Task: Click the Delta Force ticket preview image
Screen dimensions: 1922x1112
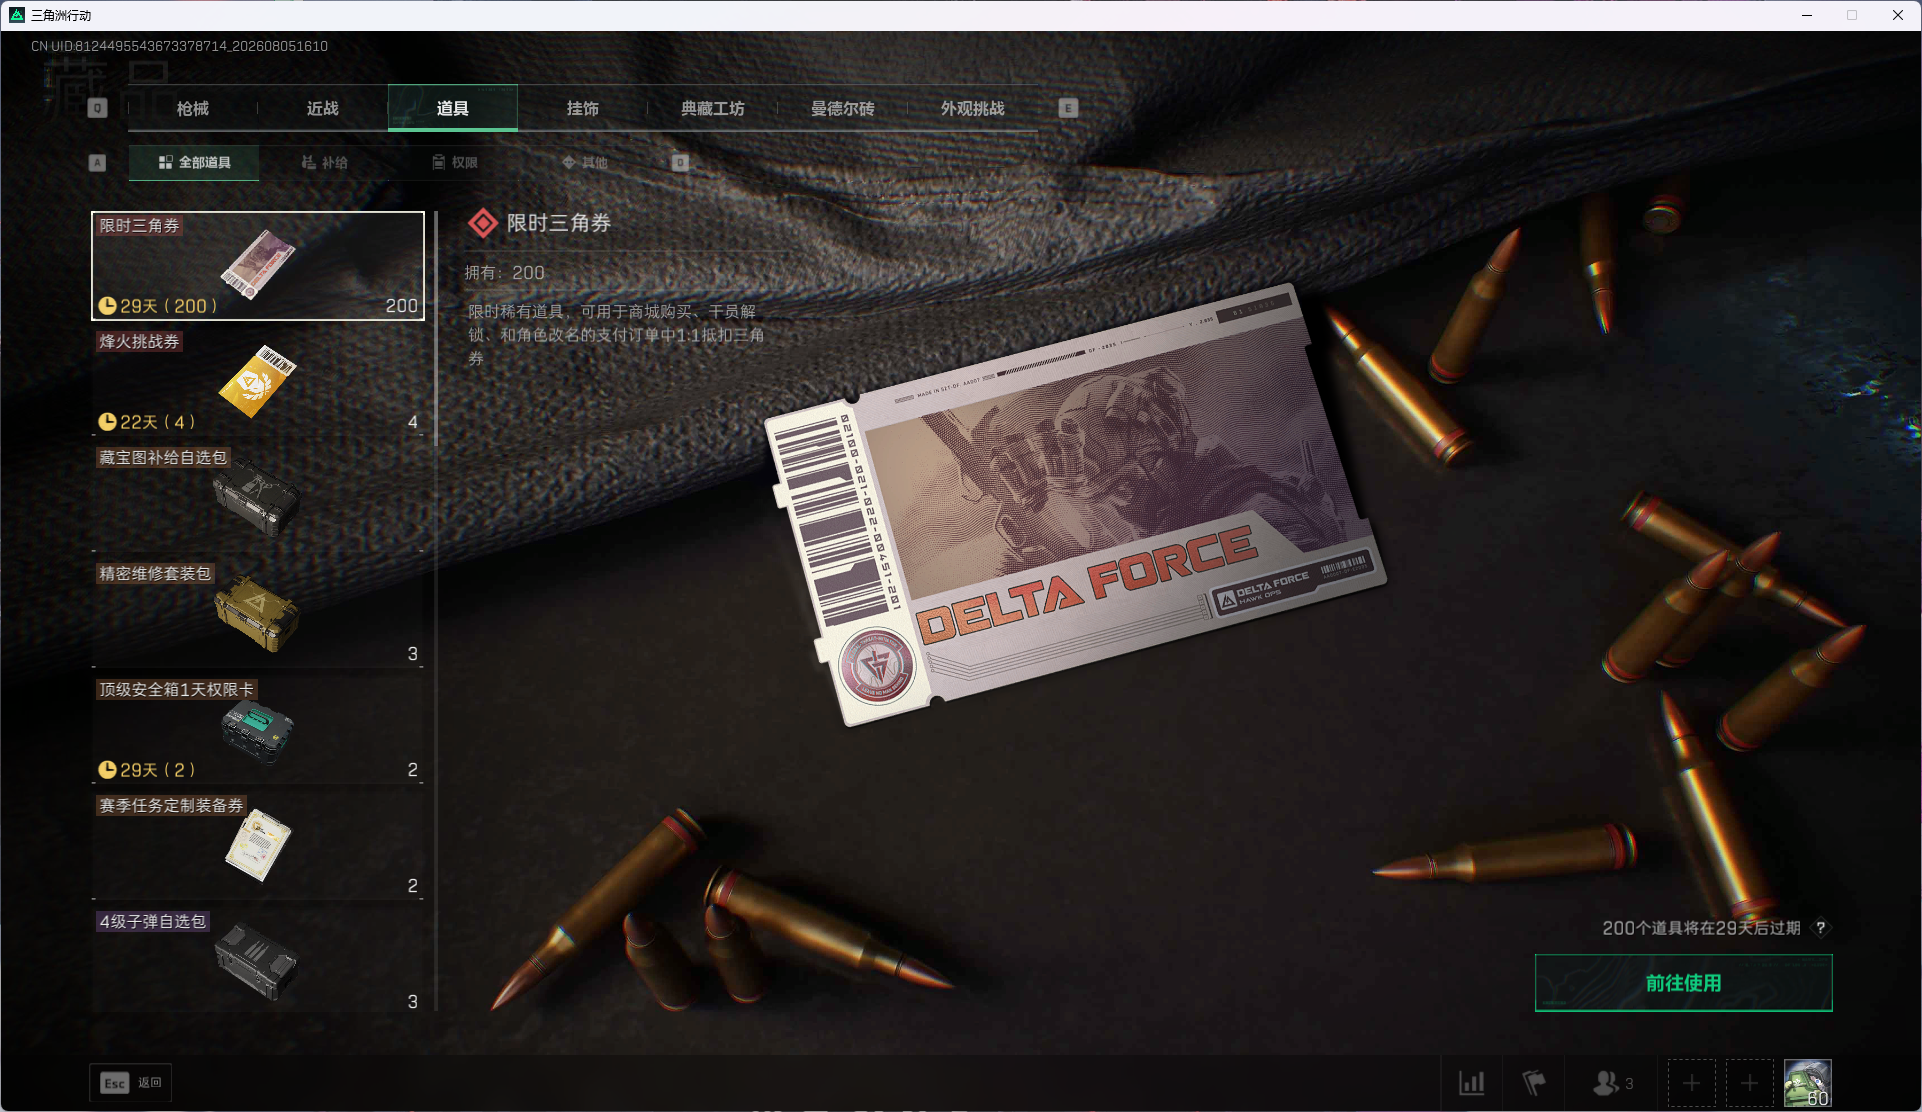Action: click(x=1075, y=505)
